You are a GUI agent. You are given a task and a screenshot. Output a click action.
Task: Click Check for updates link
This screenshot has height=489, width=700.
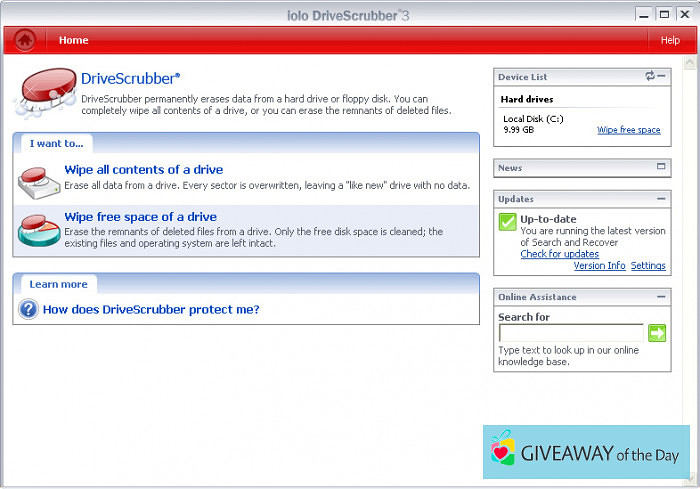559,254
